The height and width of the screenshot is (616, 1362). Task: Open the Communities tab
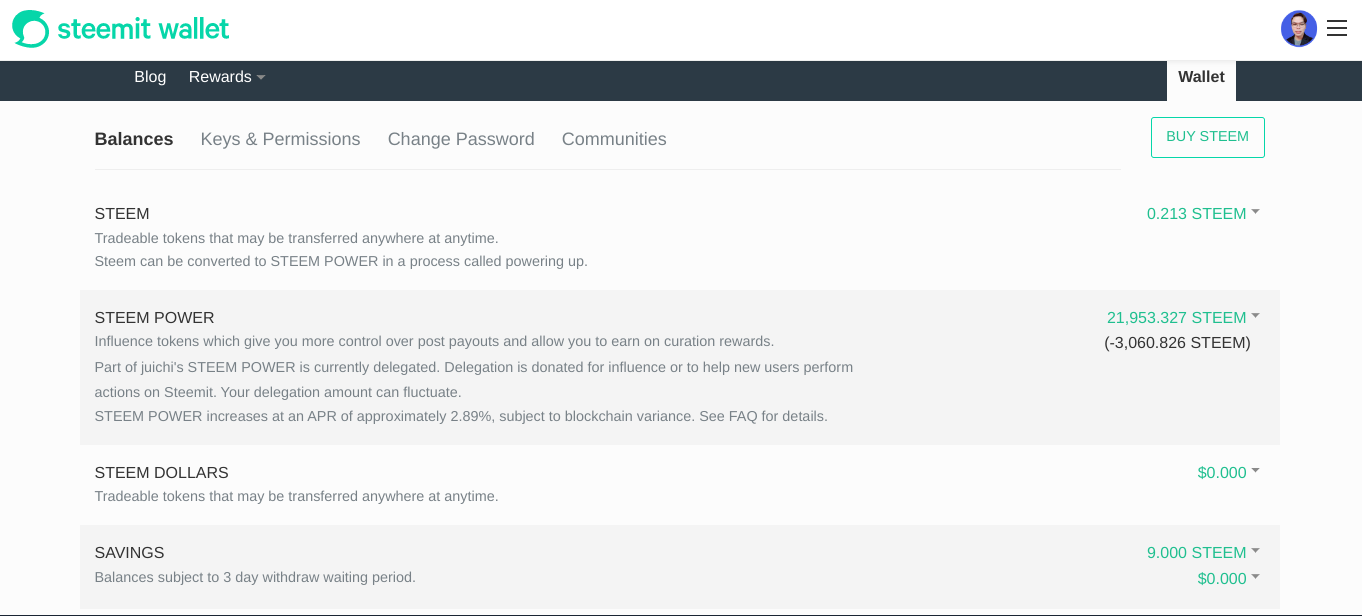coord(614,139)
